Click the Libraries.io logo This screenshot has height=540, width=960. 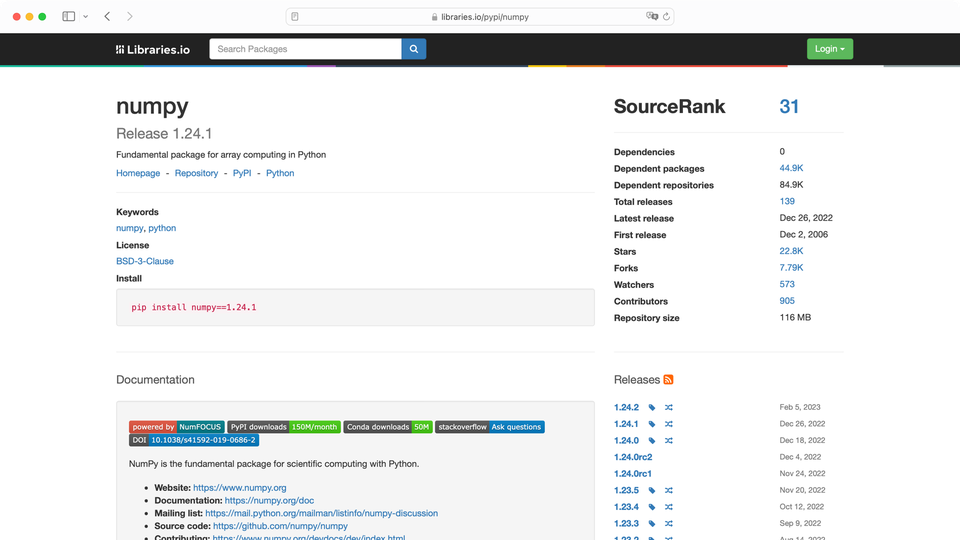pyautogui.click(x=153, y=50)
